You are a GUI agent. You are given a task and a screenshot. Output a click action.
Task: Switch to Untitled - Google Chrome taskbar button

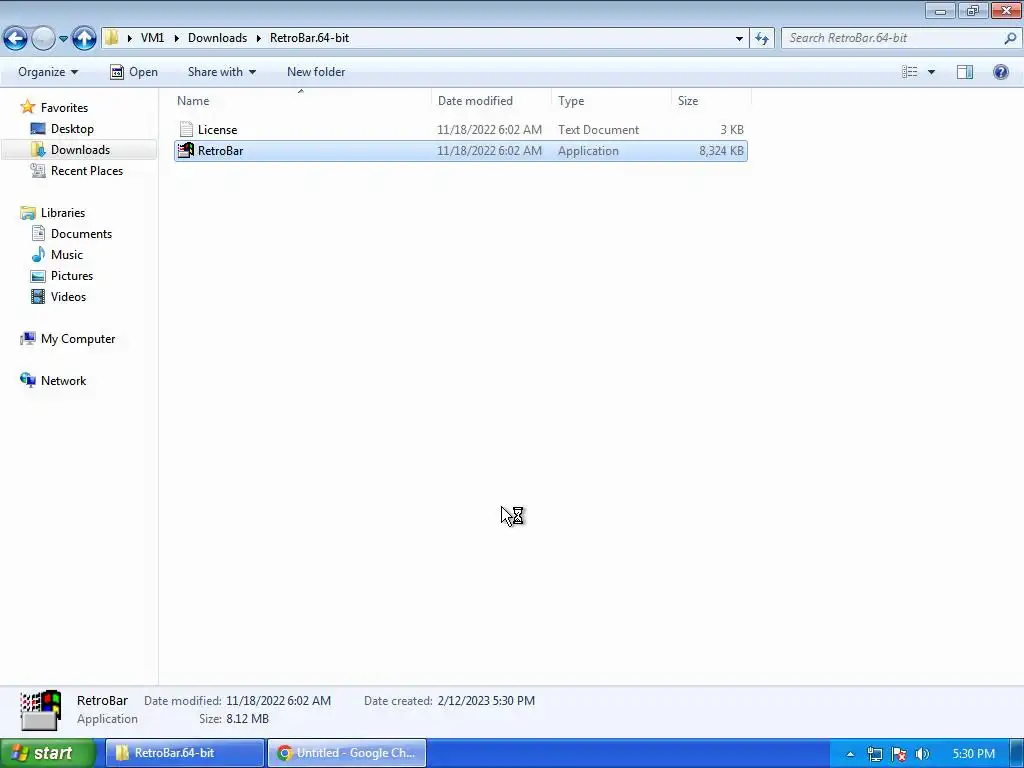(347, 753)
